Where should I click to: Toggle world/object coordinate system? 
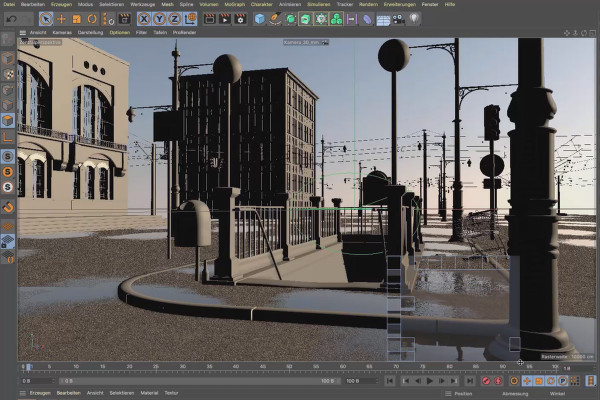click(190, 19)
